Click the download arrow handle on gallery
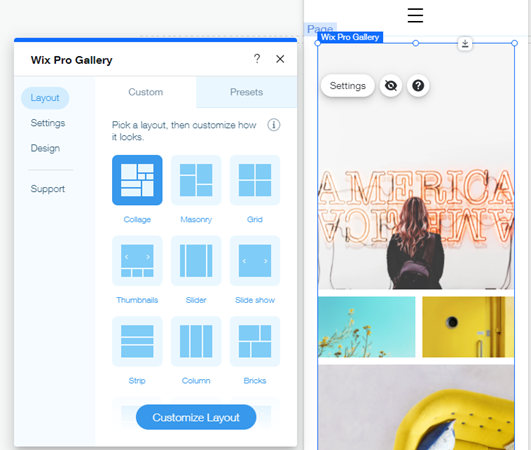Image resolution: width=531 pixels, height=450 pixels. [465, 43]
